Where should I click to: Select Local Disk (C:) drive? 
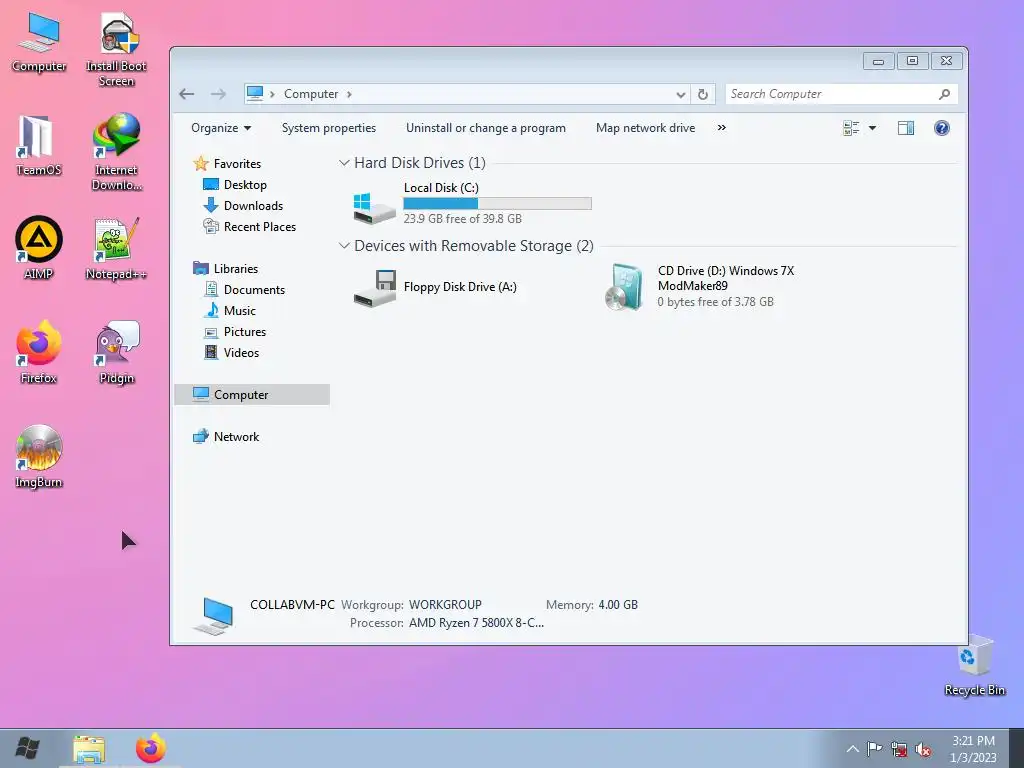coord(472,203)
